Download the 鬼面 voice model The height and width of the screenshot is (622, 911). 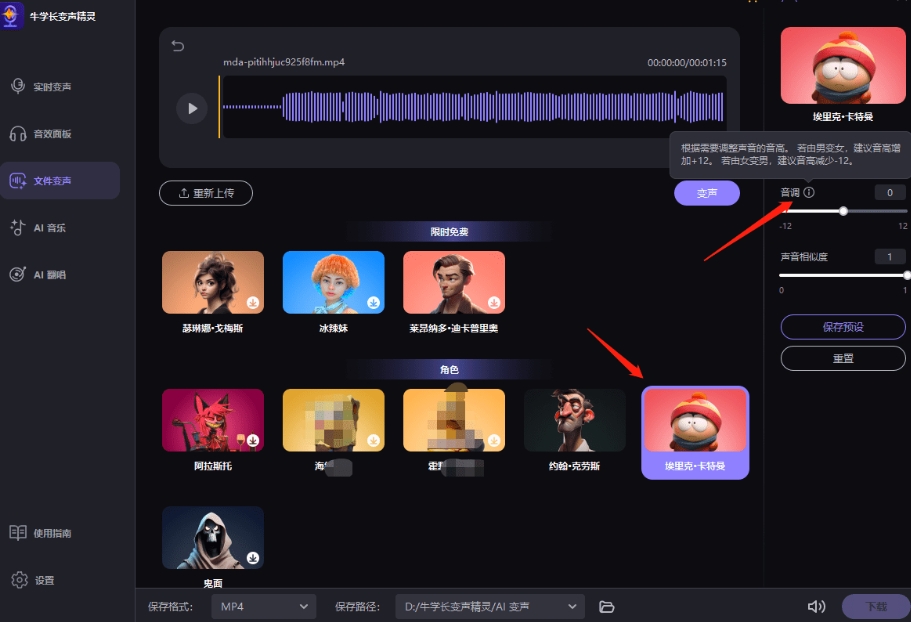coord(253,558)
